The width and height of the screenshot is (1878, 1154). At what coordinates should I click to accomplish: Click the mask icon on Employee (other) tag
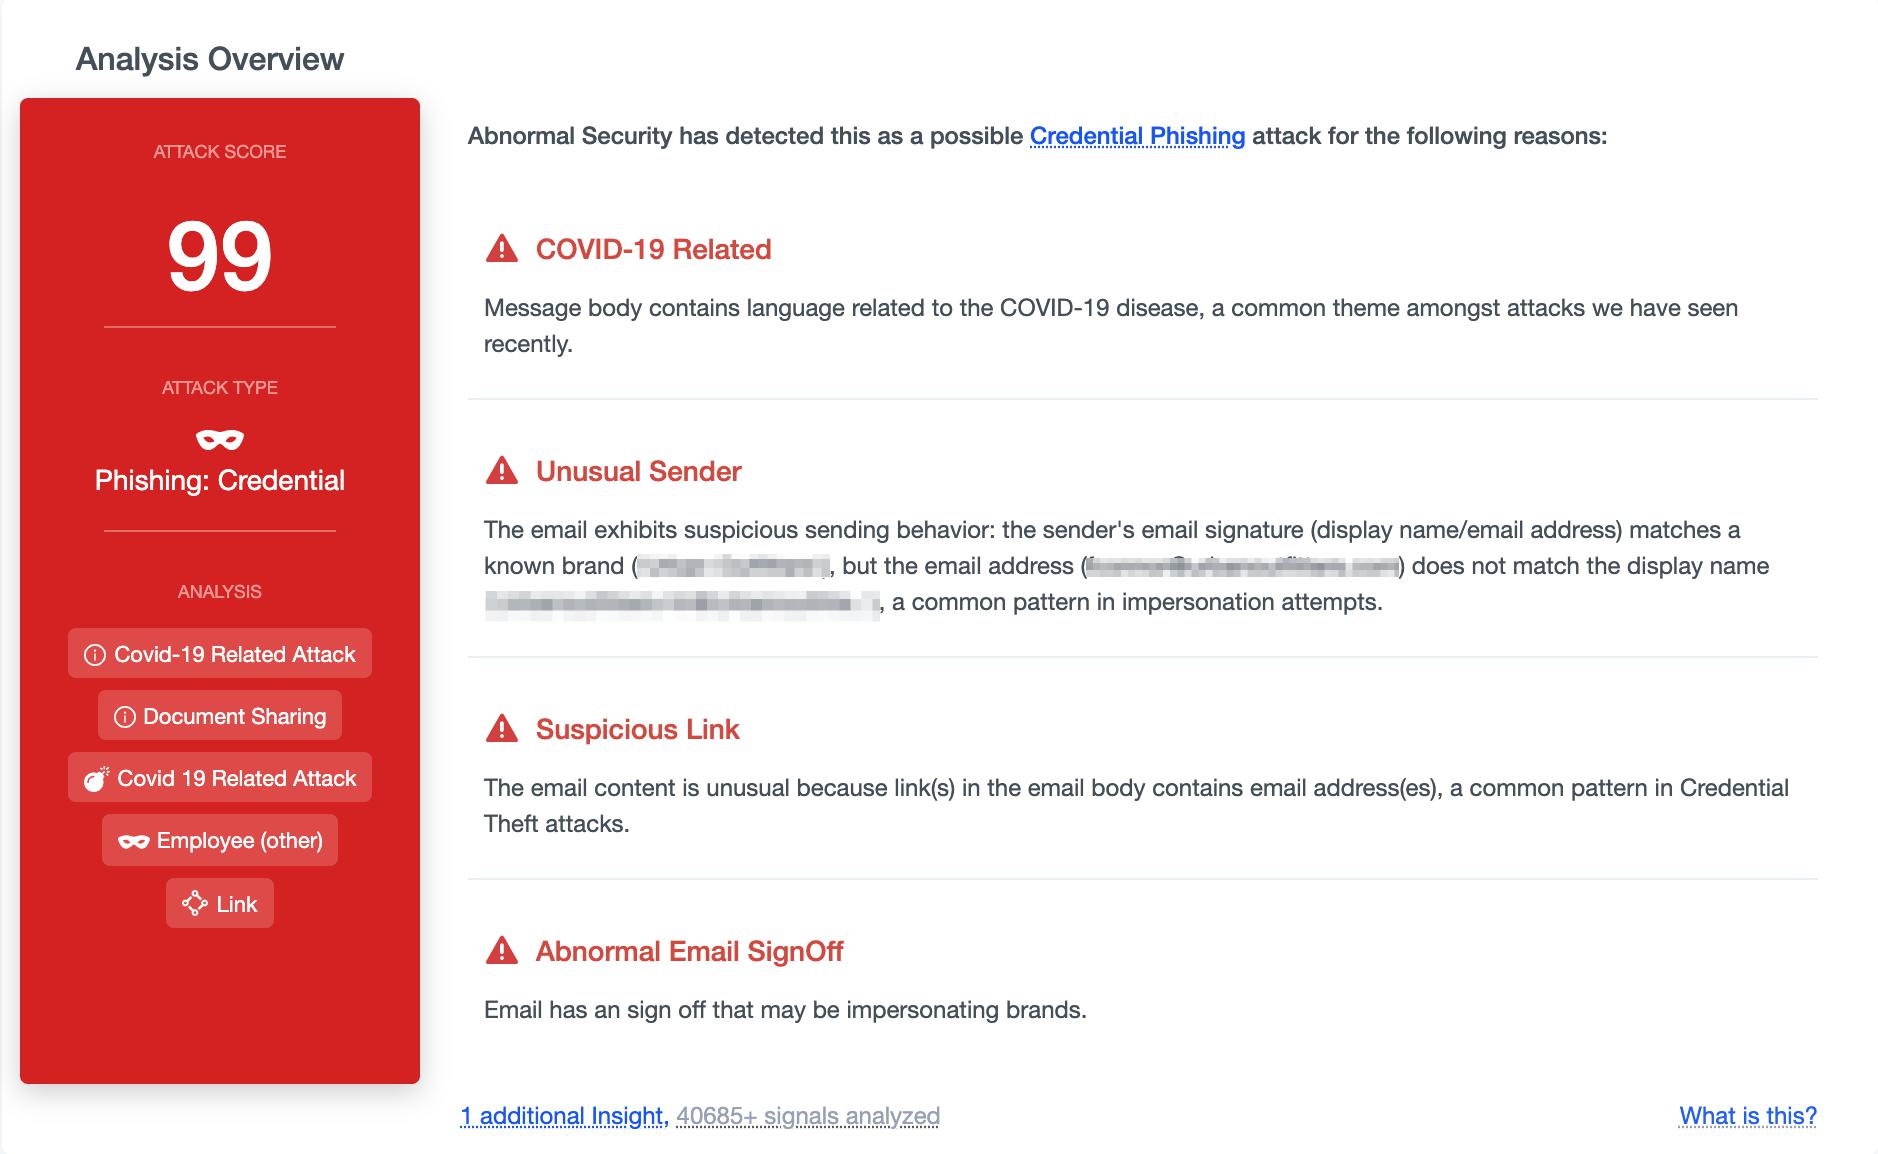pos(134,841)
